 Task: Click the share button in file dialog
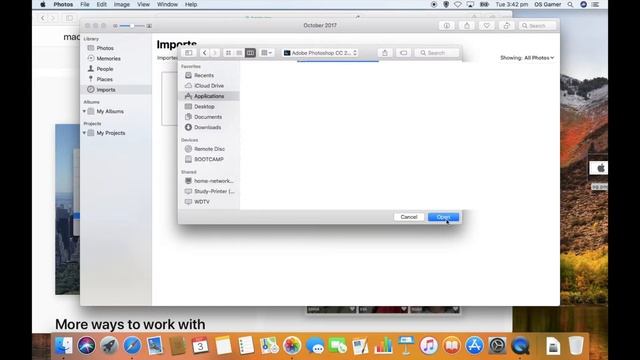click(385, 53)
